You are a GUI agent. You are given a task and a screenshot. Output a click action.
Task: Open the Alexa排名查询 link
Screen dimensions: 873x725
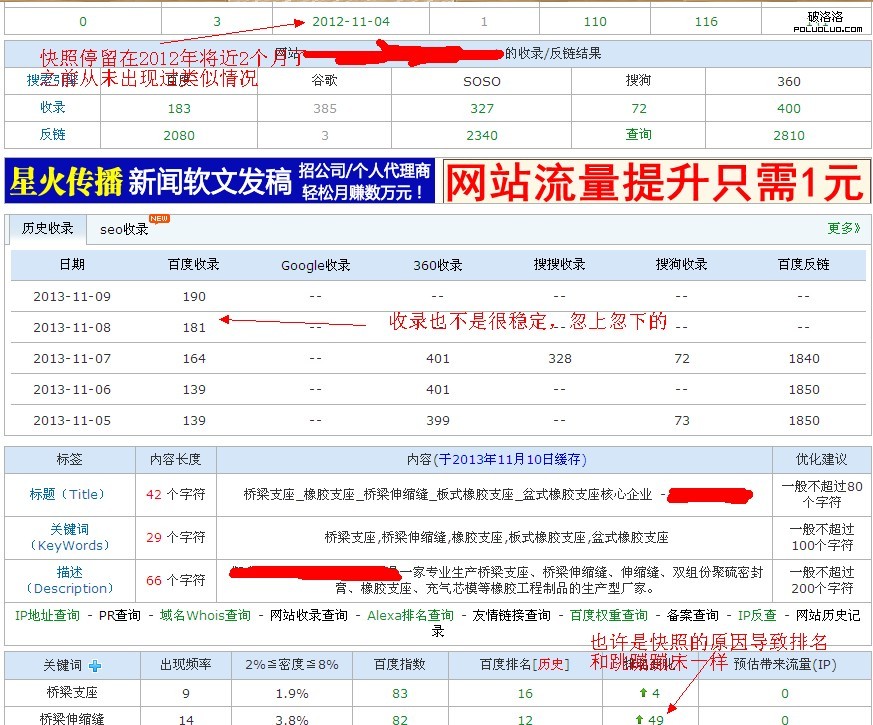click(x=410, y=615)
